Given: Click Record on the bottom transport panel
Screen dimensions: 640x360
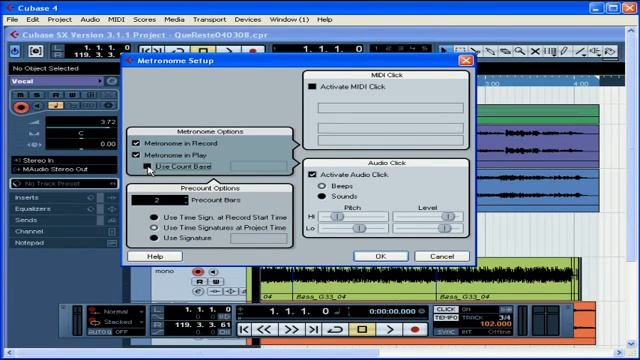Looking at the screenshot, I should [415, 329].
